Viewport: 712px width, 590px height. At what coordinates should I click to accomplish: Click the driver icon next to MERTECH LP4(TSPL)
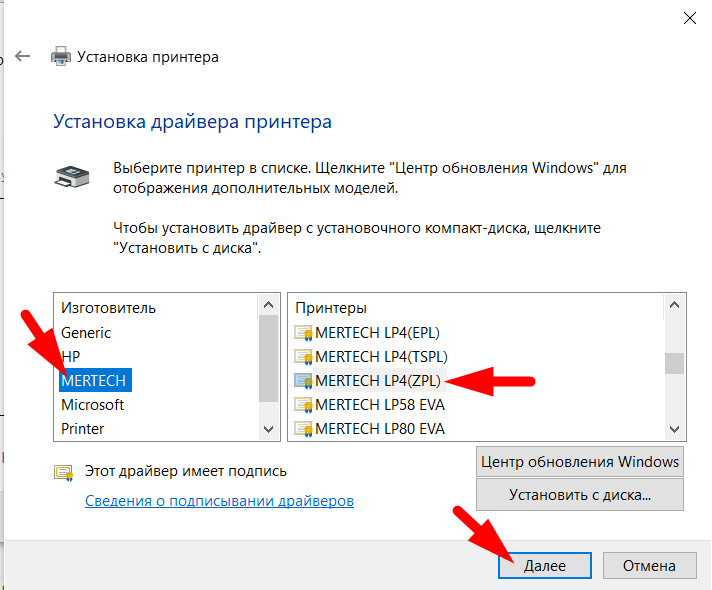pos(303,356)
